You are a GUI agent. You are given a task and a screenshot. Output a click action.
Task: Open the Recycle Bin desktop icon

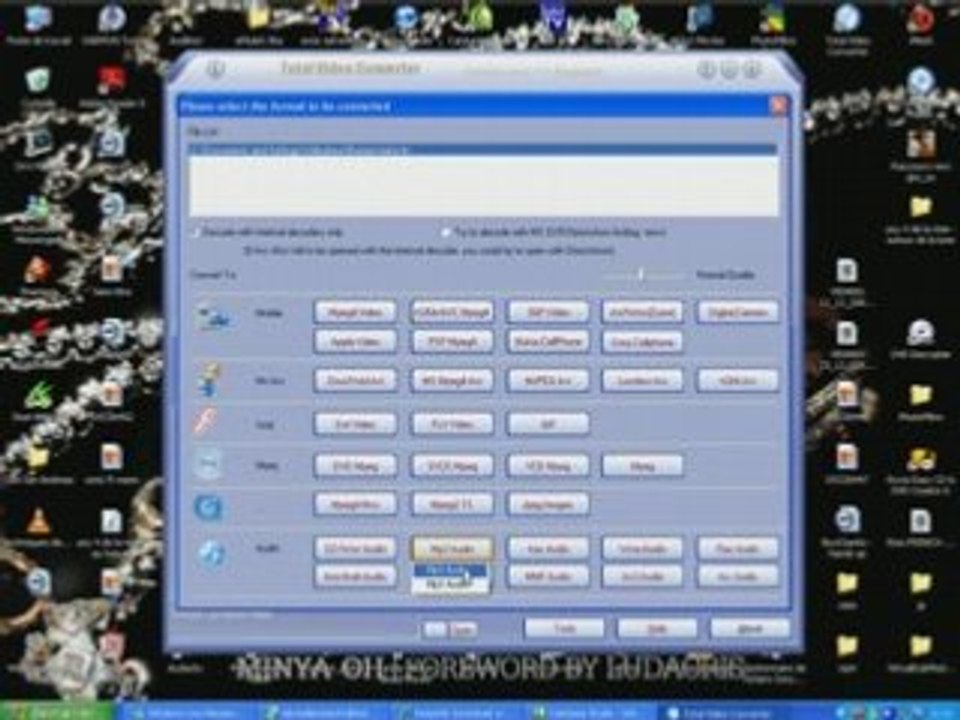click(38, 81)
